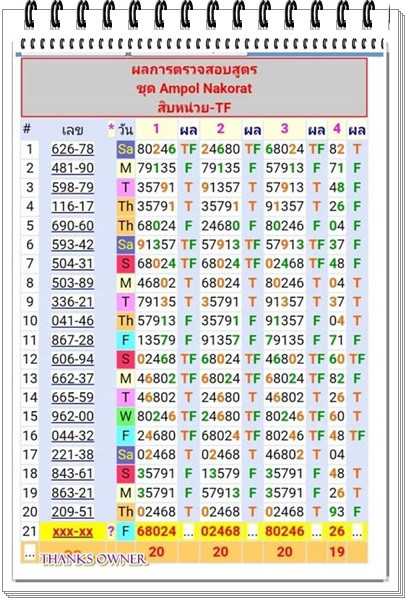Image resolution: width=407 pixels, height=600 pixels.
Task: Click the เลข column header
Action: pyautogui.click(x=73, y=130)
